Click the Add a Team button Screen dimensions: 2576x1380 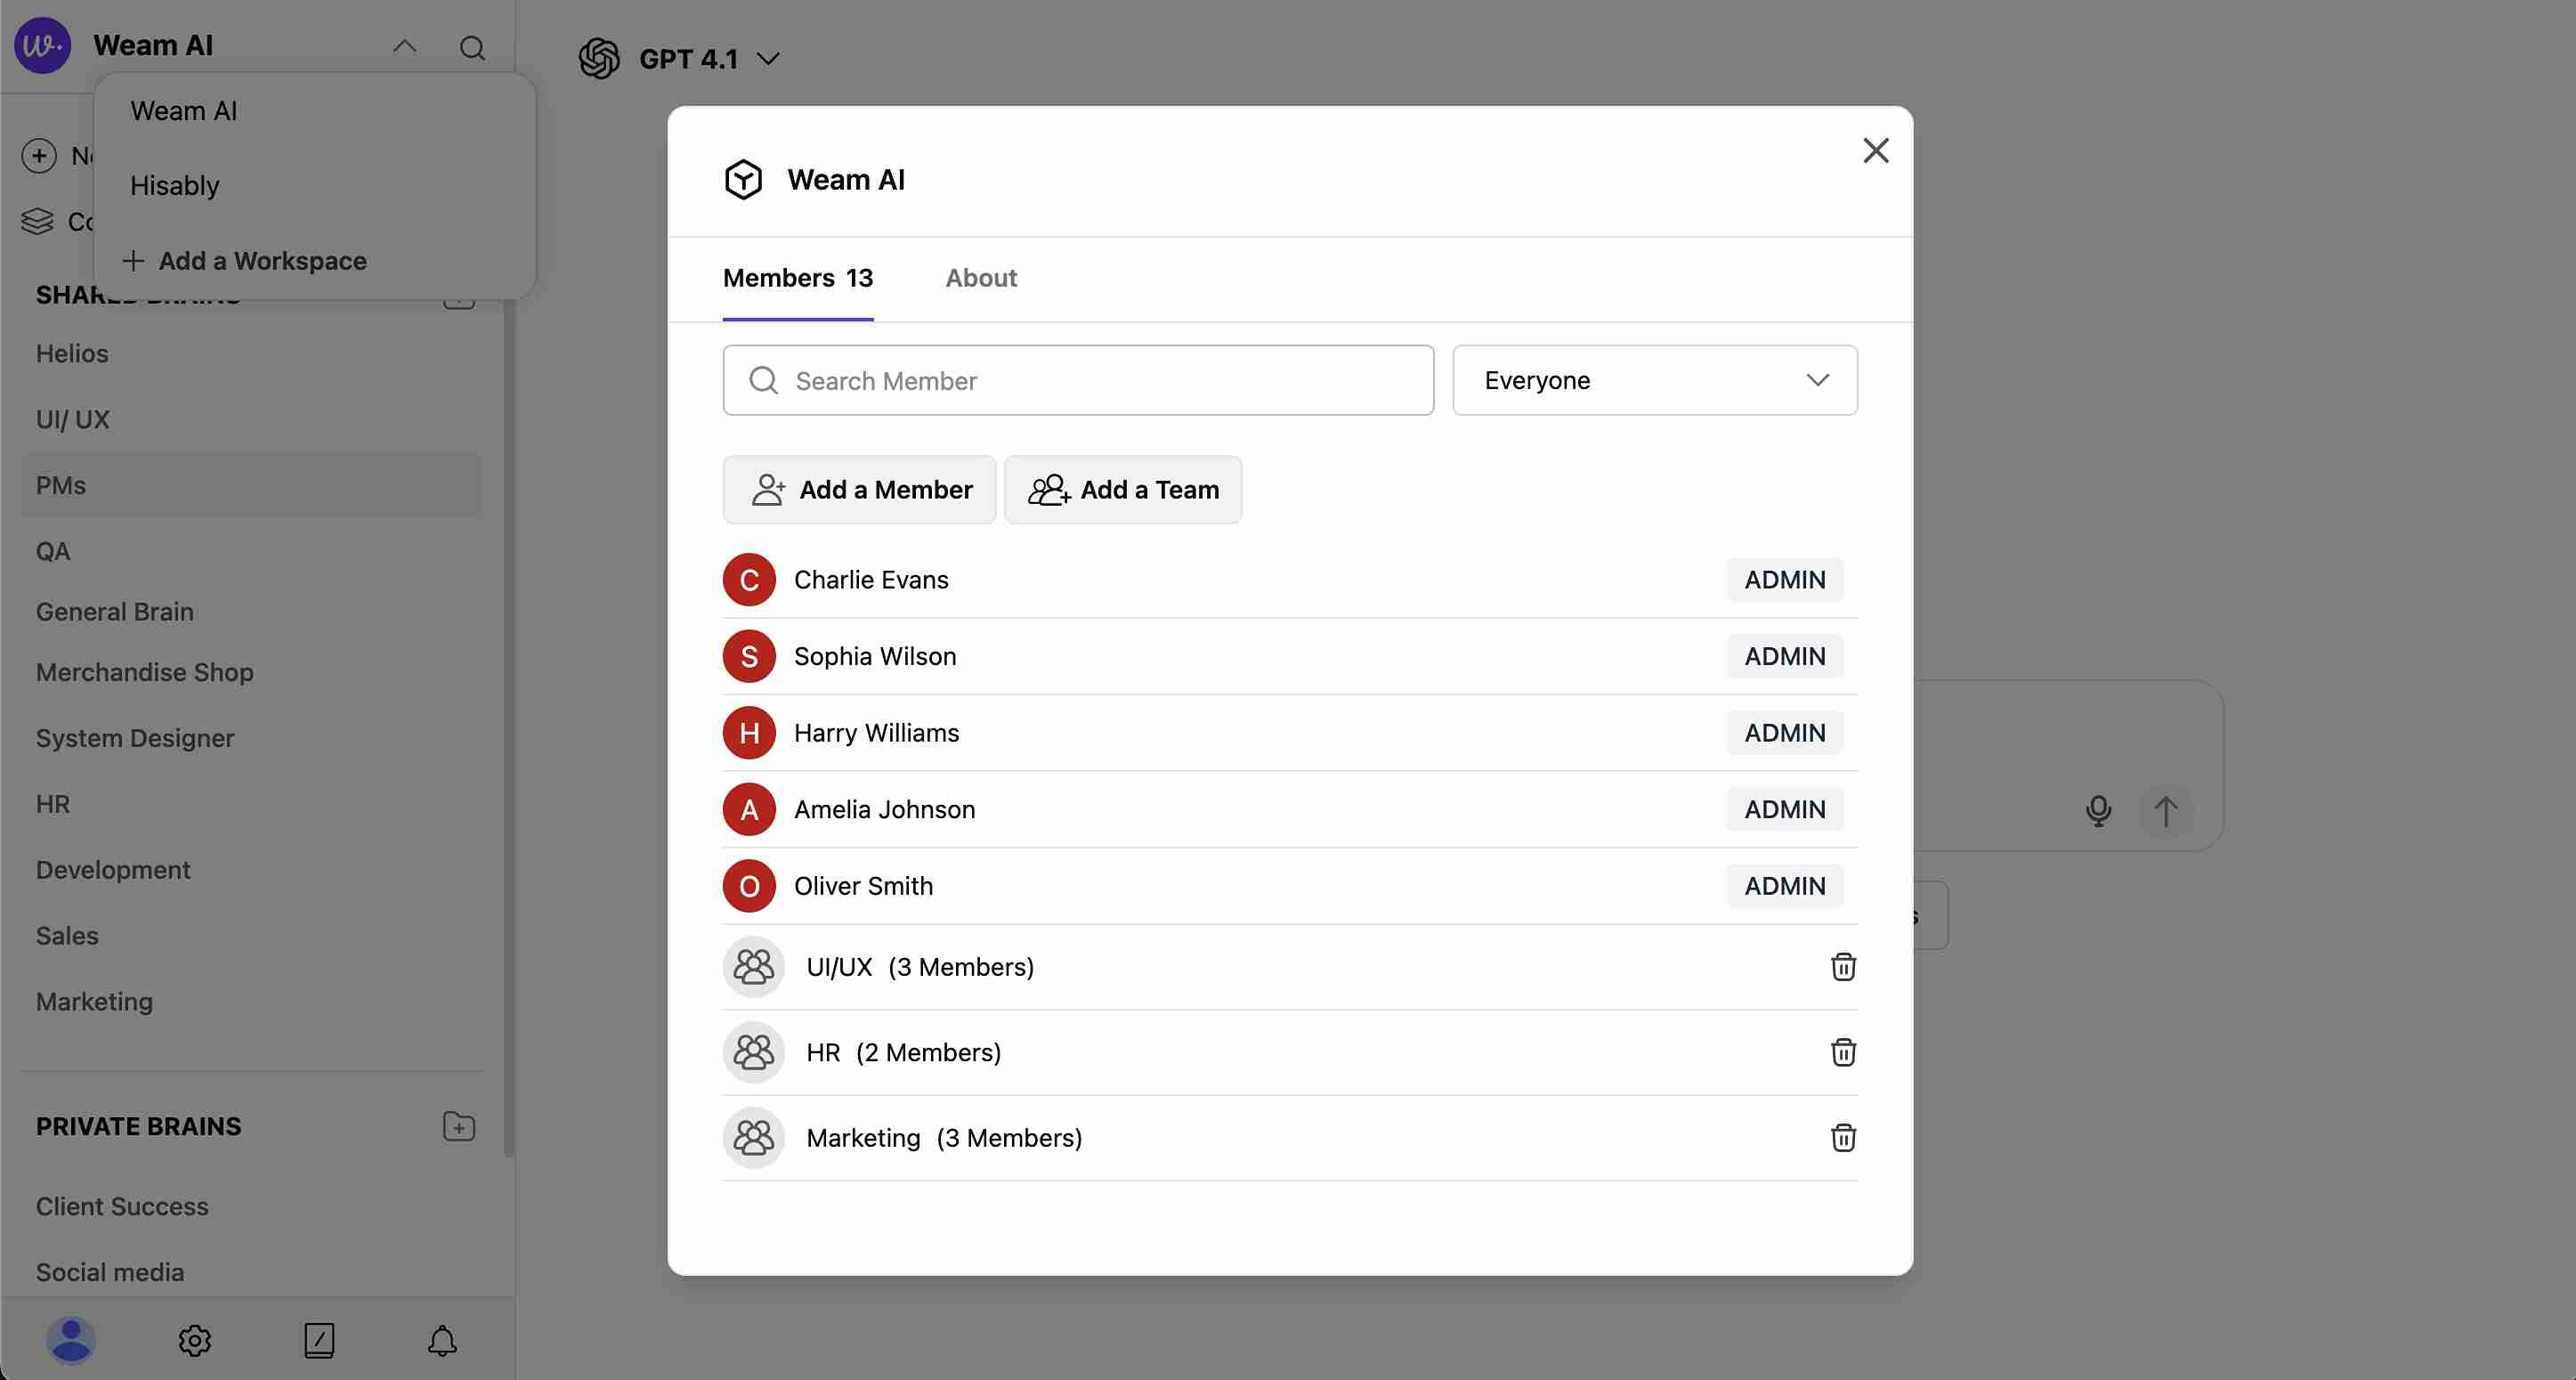tap(1123, 490)
